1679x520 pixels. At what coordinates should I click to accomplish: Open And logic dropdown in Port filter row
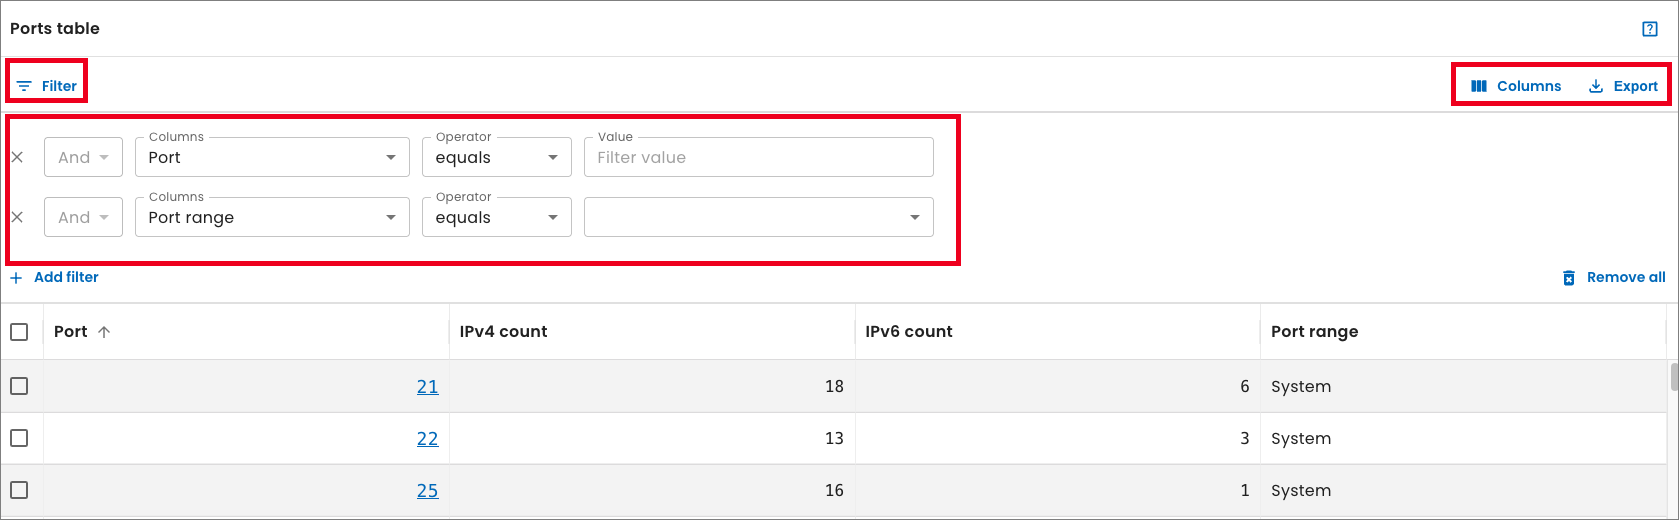83,157
